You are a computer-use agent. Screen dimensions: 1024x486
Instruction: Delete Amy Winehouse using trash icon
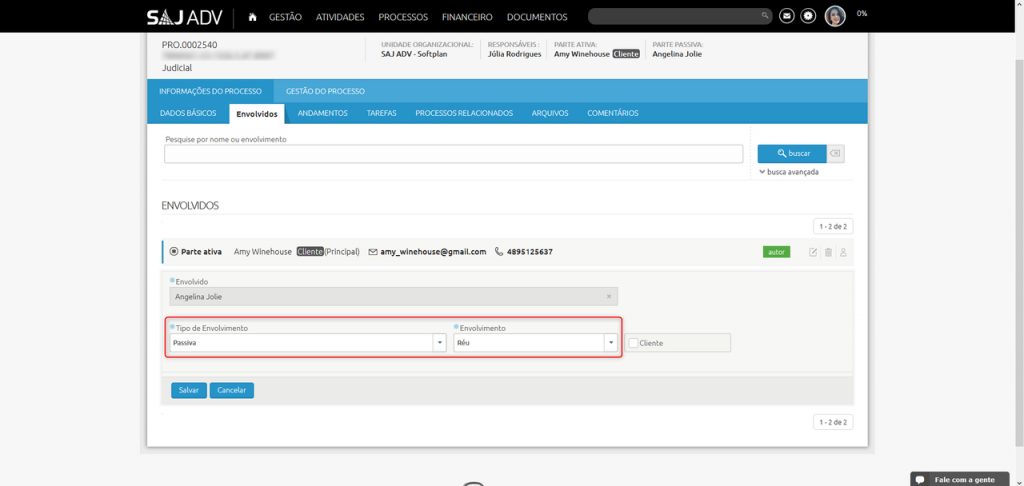[x=828, y=252]
